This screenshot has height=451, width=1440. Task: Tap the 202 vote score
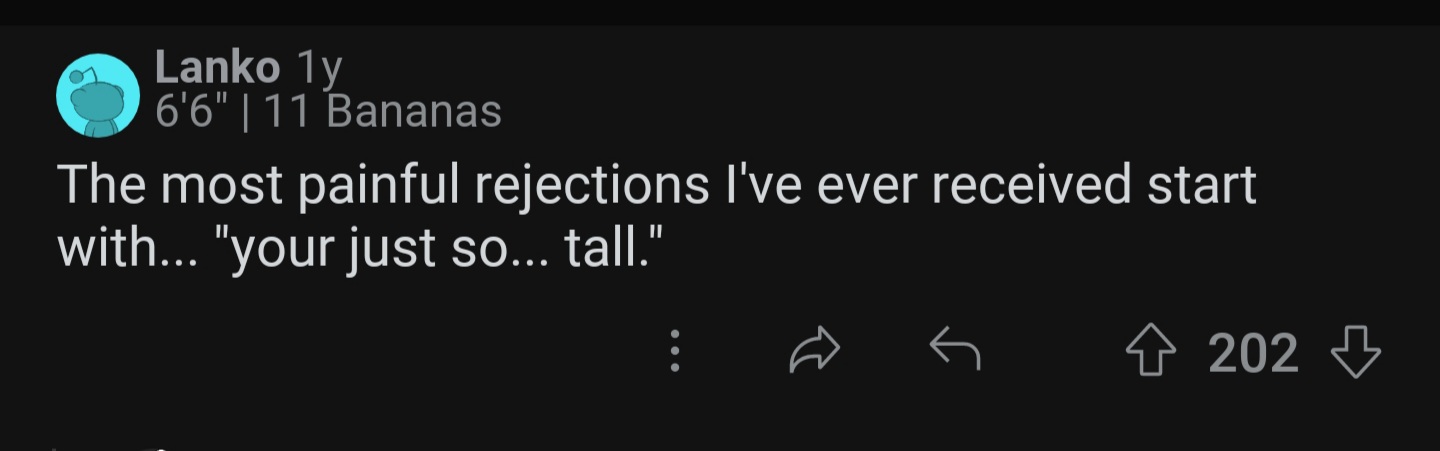pos(1254,353)
